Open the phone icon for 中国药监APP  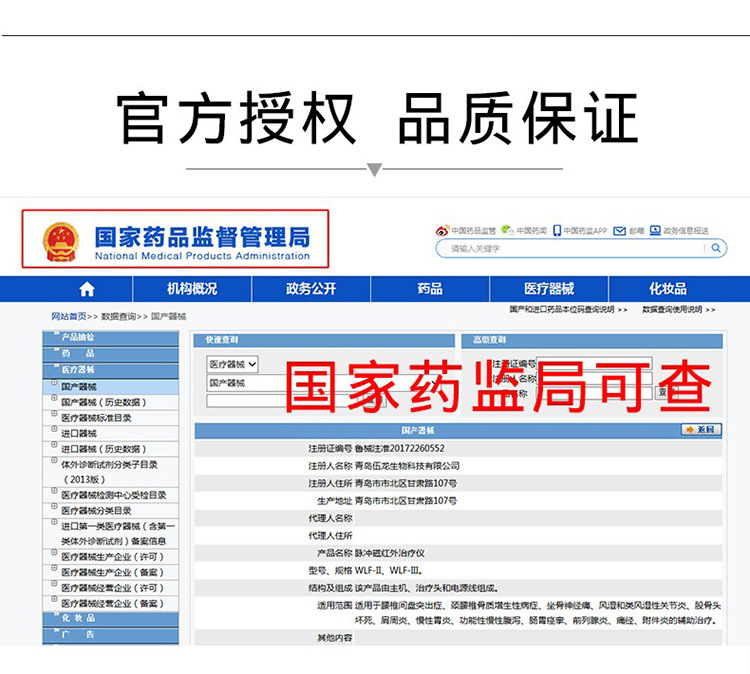click(x=557, y=231)
